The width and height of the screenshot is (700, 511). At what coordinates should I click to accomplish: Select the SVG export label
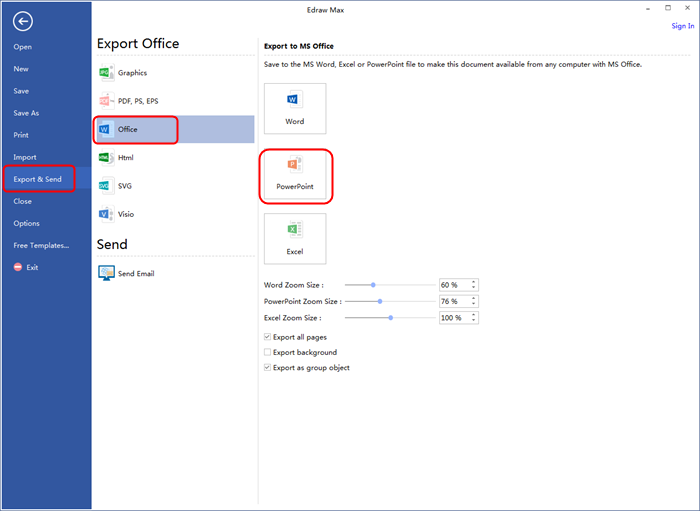[x=125, y=186]
